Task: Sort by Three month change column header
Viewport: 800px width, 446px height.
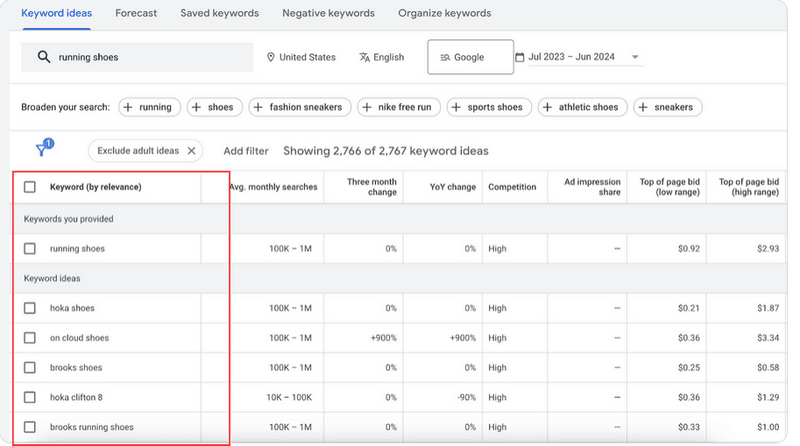Action: click(371, 187)
